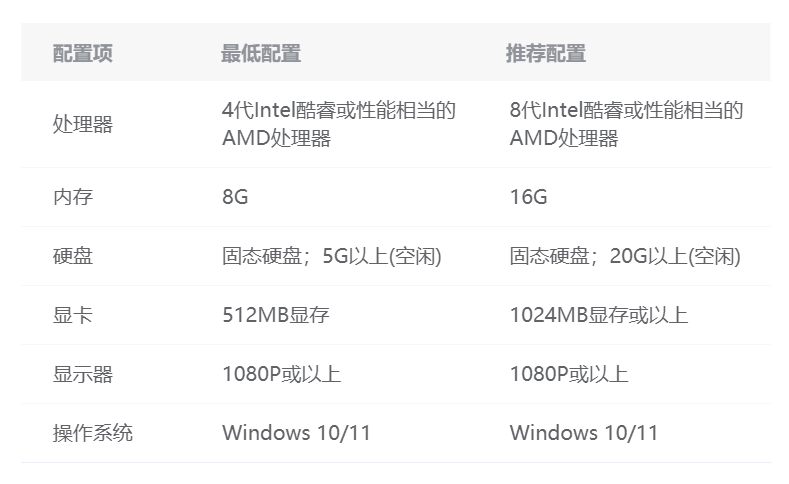Click the 1024MB显存或以上 cell
Screen dimensions: 789x484
click(598, 315)
